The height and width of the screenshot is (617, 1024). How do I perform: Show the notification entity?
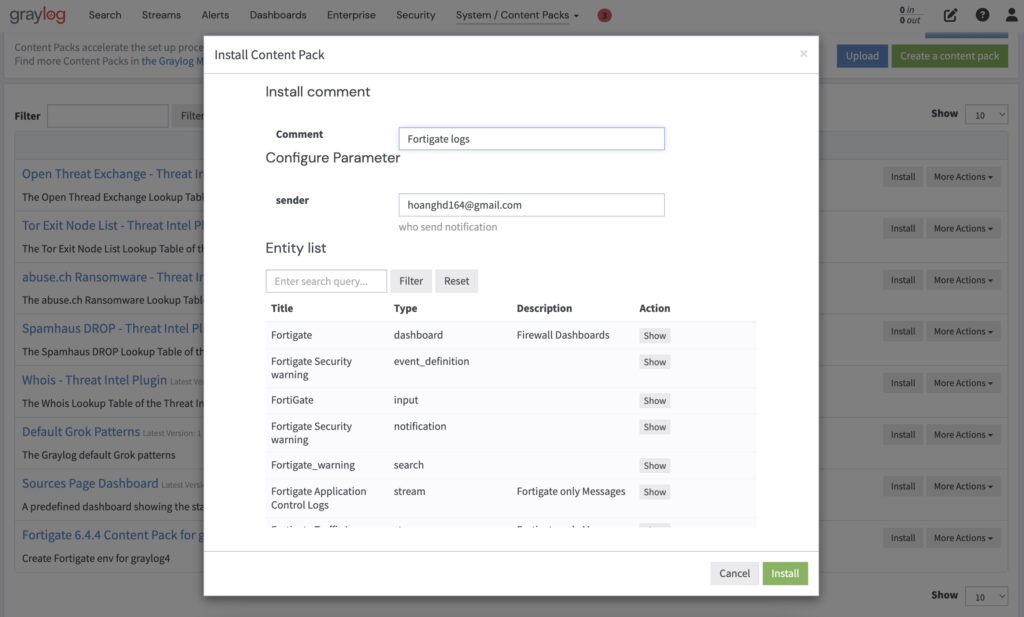tap(654, 427)
